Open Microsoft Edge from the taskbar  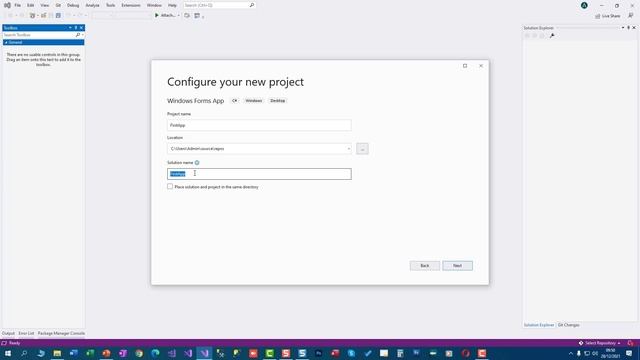click(156, 353)
